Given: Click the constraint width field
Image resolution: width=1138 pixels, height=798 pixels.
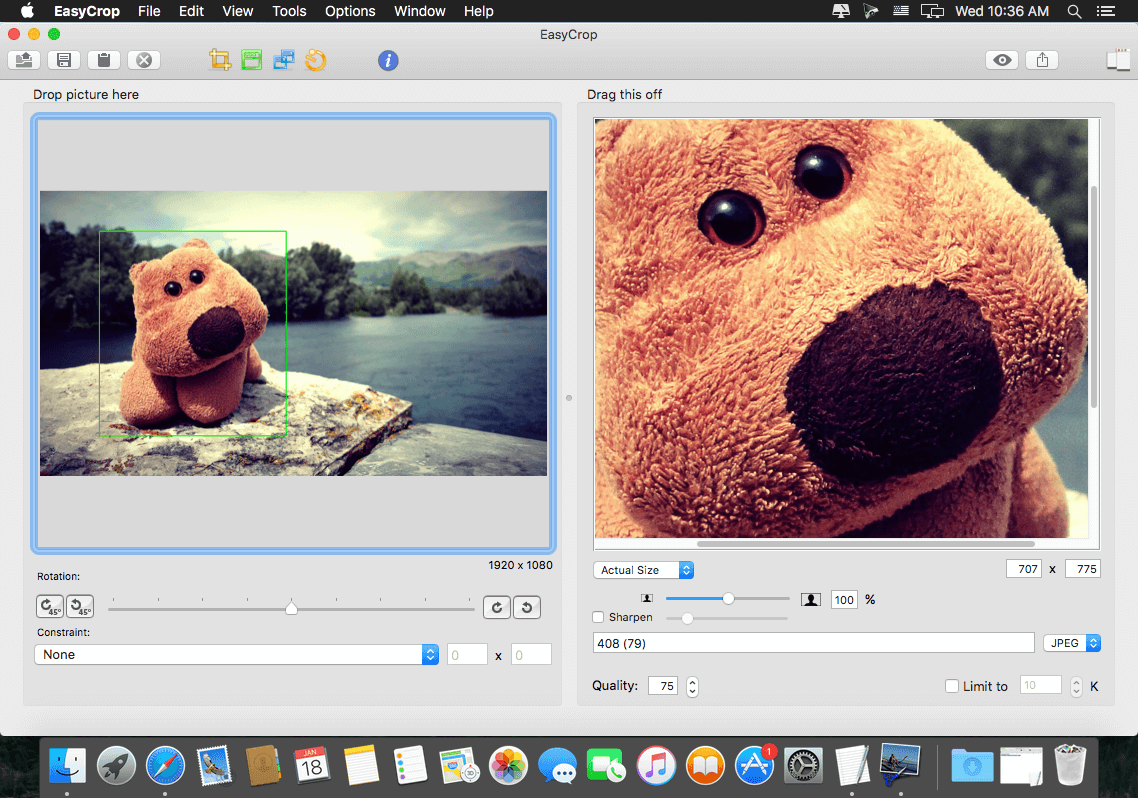Looking at the screenshot, I should click(467, 655).
